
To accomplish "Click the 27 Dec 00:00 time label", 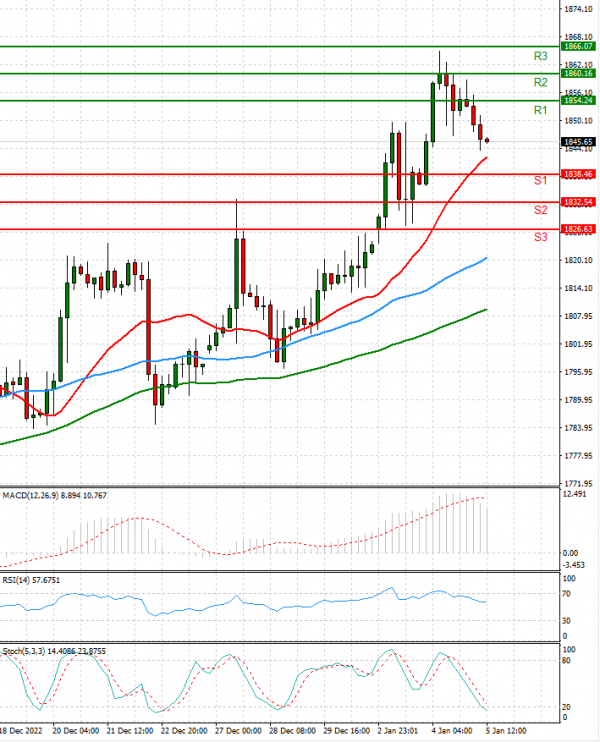I will (x=238, y=731).
